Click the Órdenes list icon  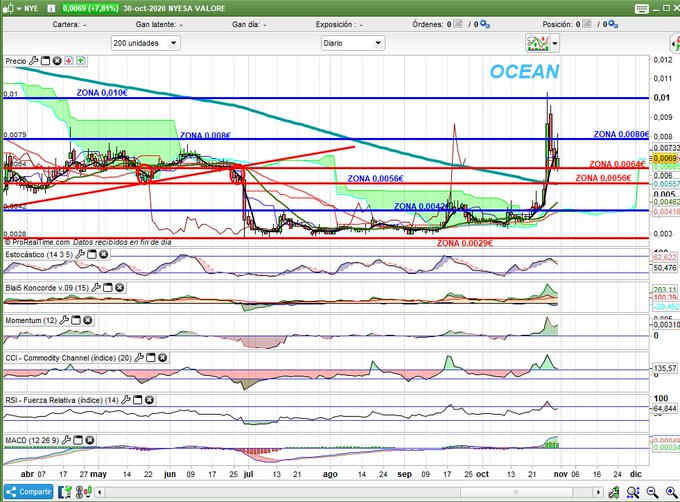click(x=459, y=24)
